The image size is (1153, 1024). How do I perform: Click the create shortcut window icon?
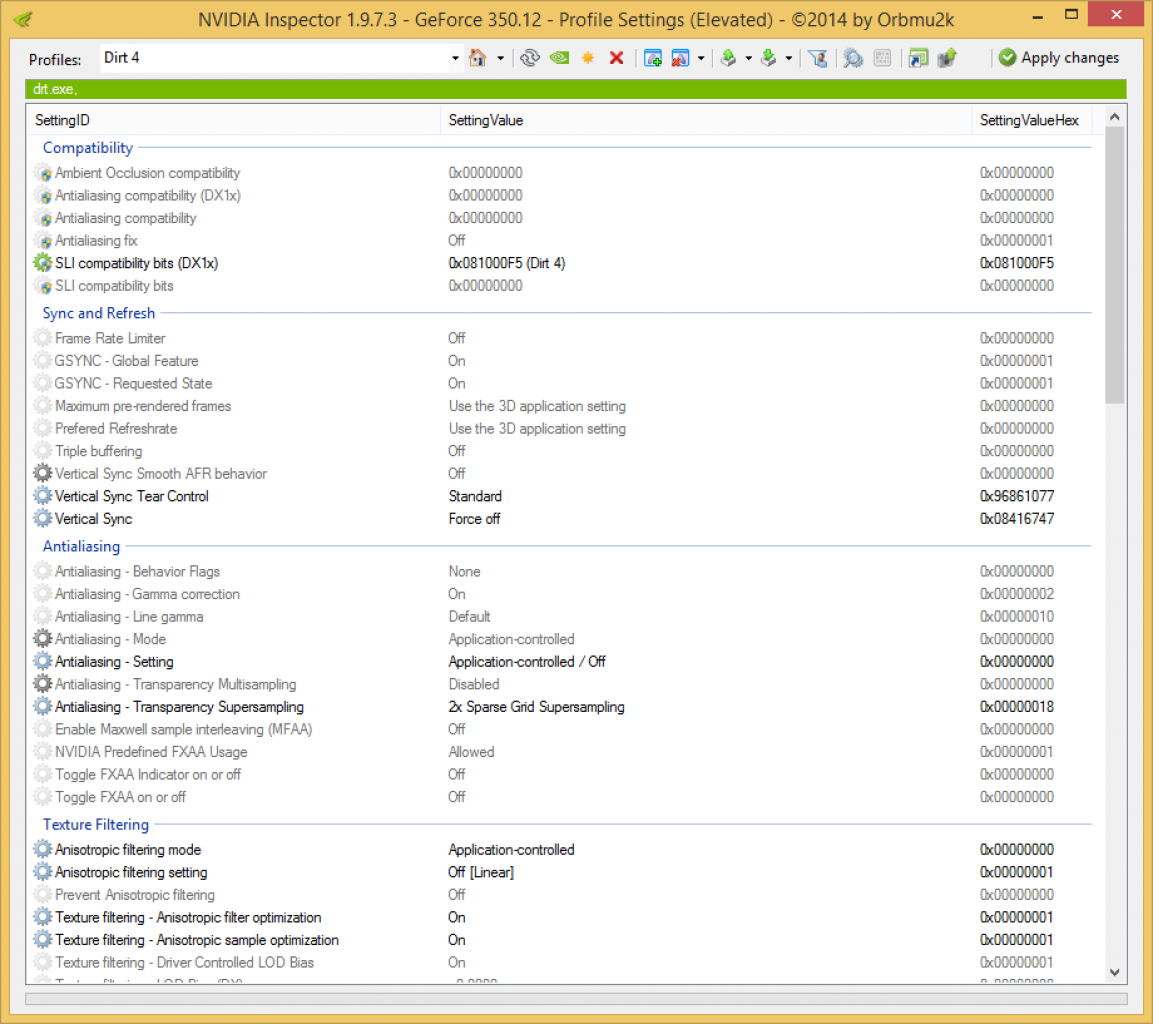tap(918, 58)
